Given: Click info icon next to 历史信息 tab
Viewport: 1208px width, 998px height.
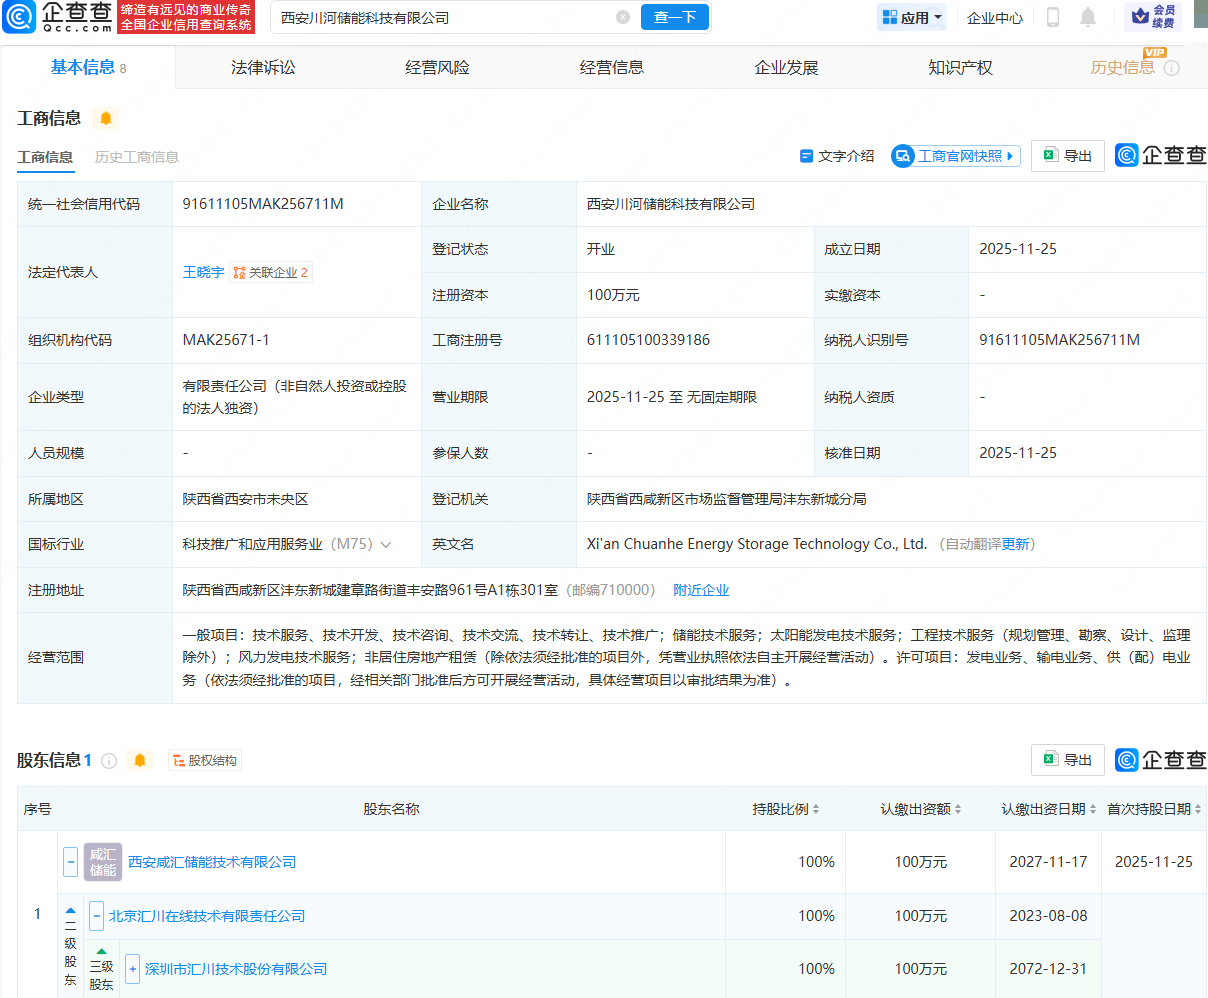Looking at the screenshot, I should point(1171,68).
